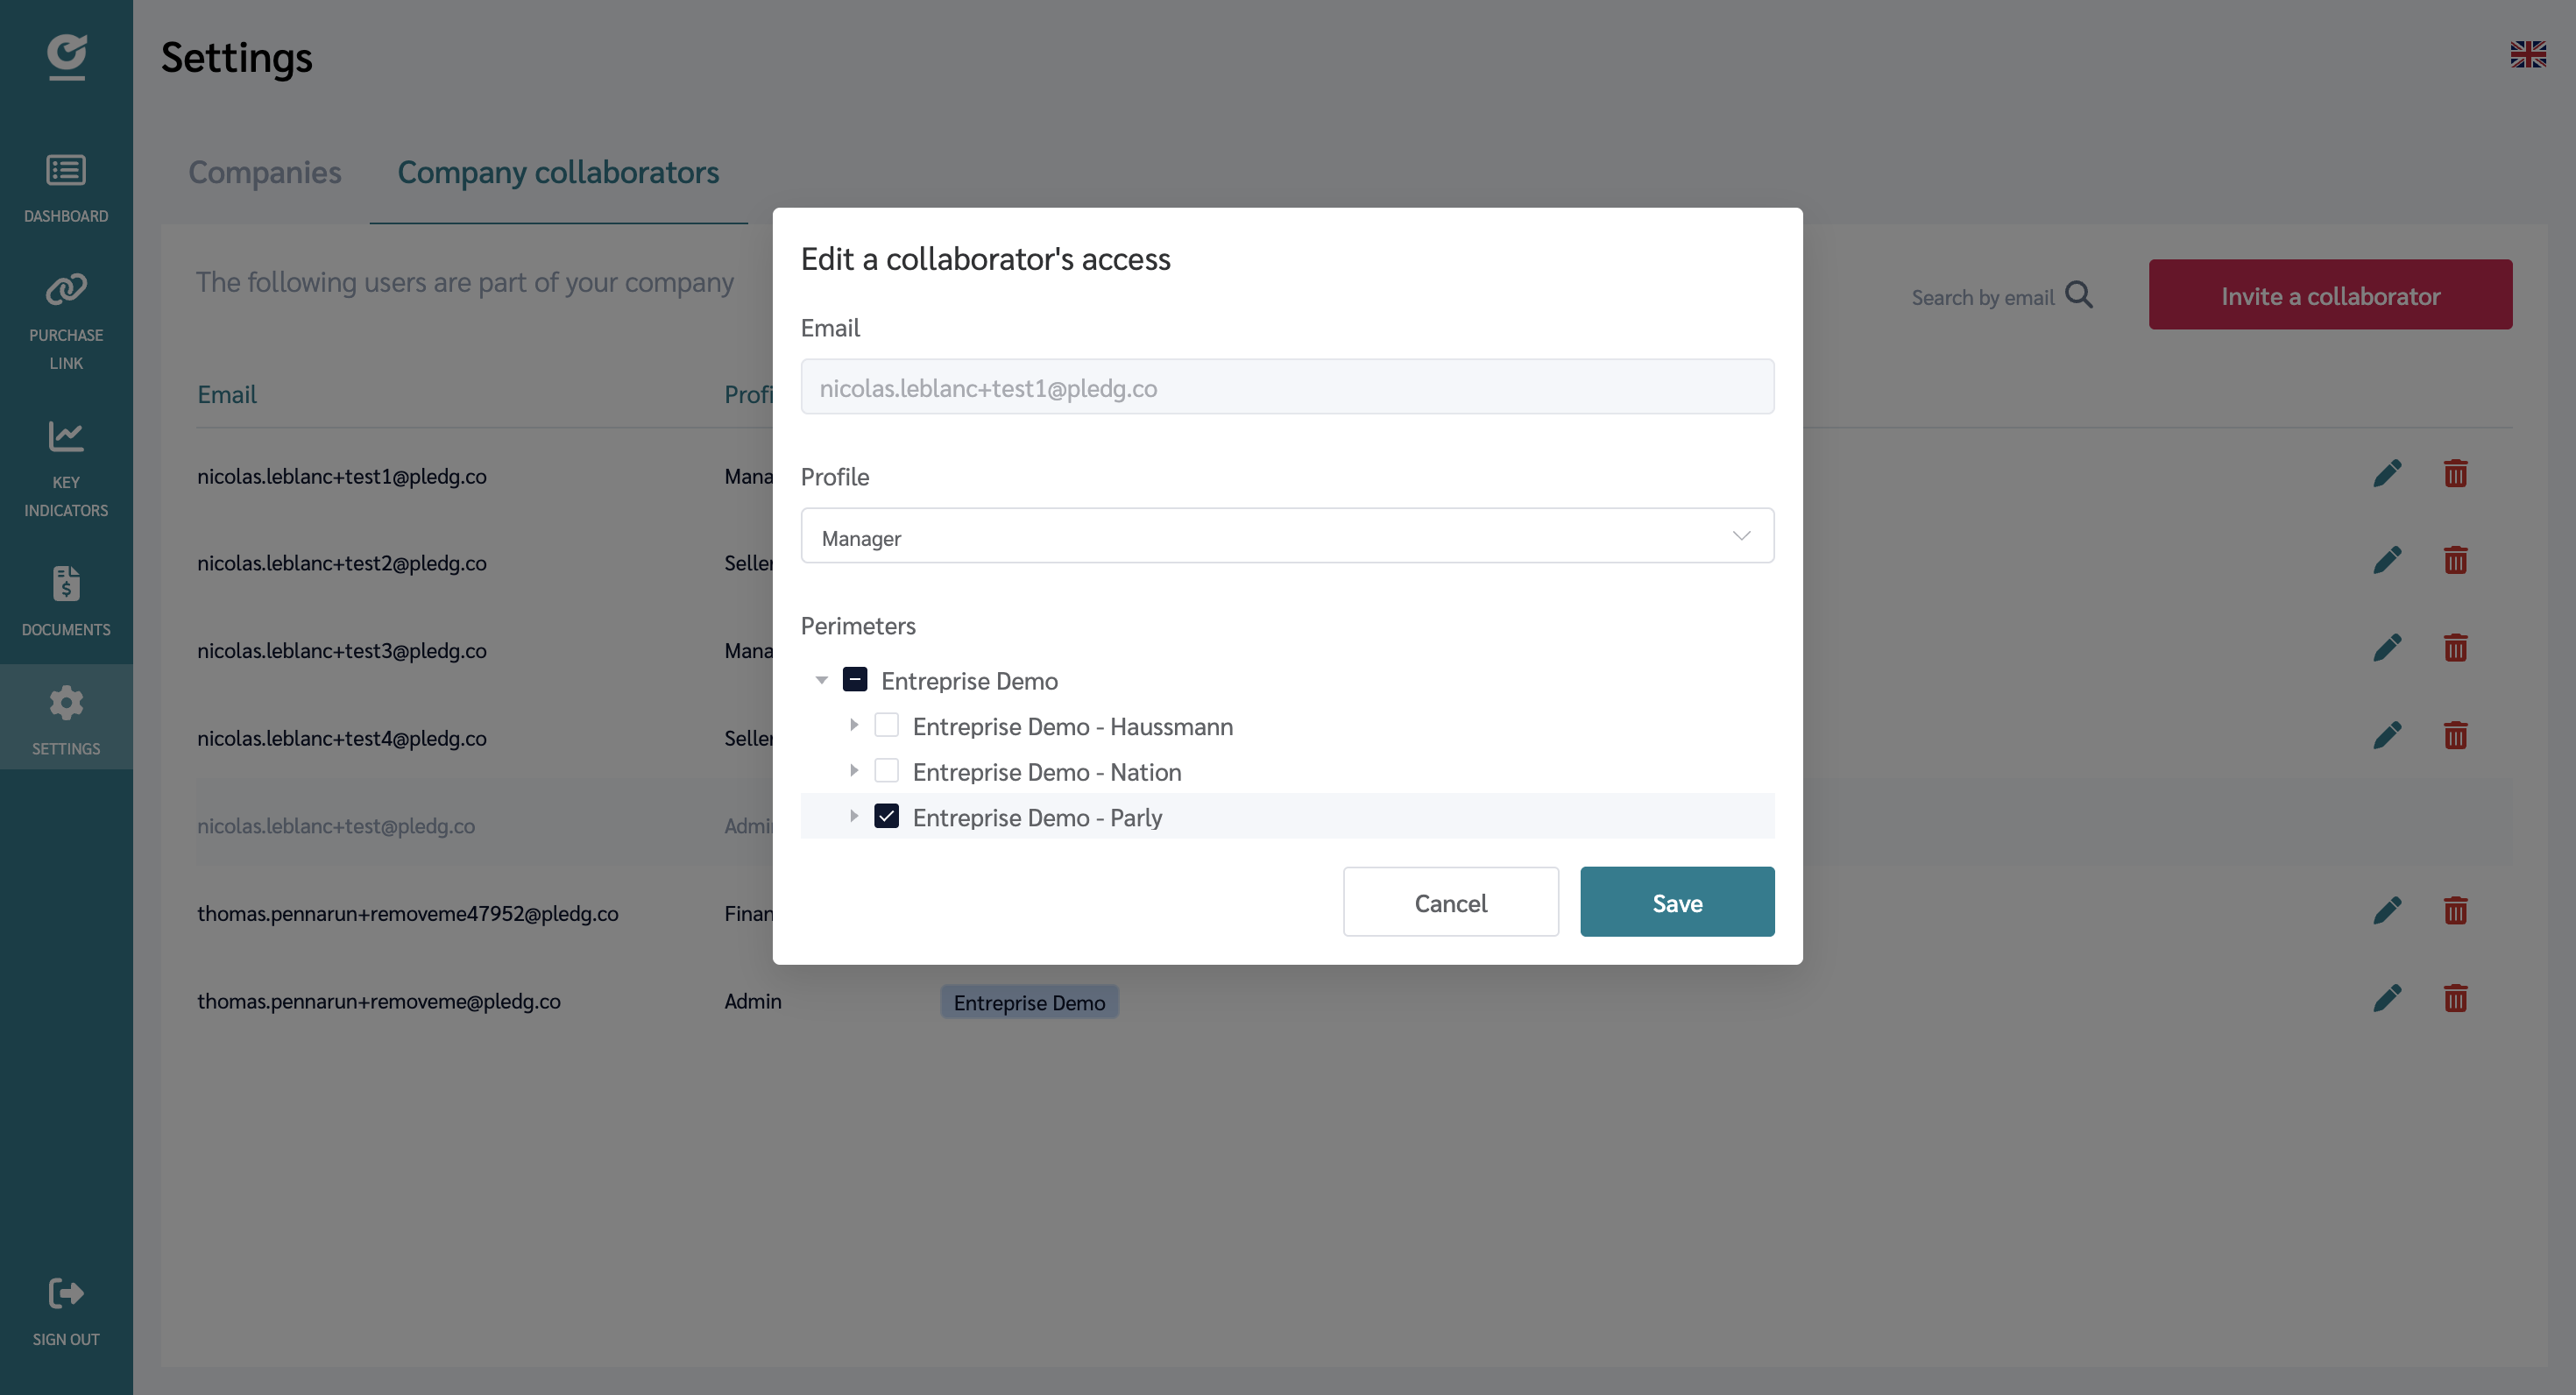Go to Purchase Link in sidebar
This screenshot has width=2576, height=1395.
pos(66,291)
